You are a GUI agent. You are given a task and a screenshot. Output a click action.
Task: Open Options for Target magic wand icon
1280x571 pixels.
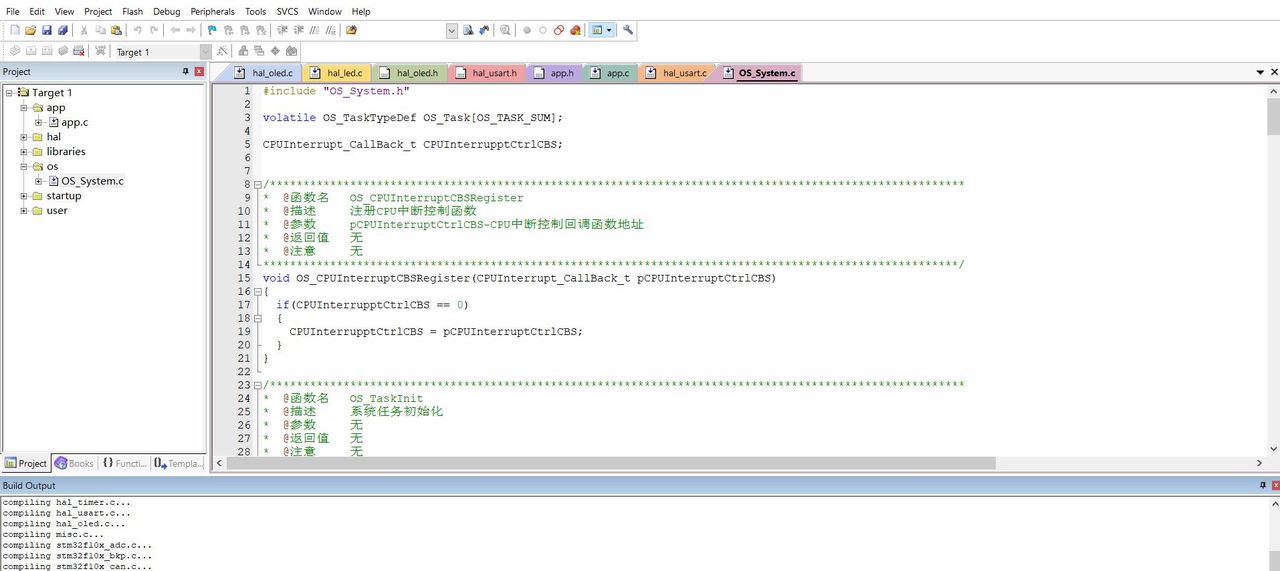coord(222,51)
